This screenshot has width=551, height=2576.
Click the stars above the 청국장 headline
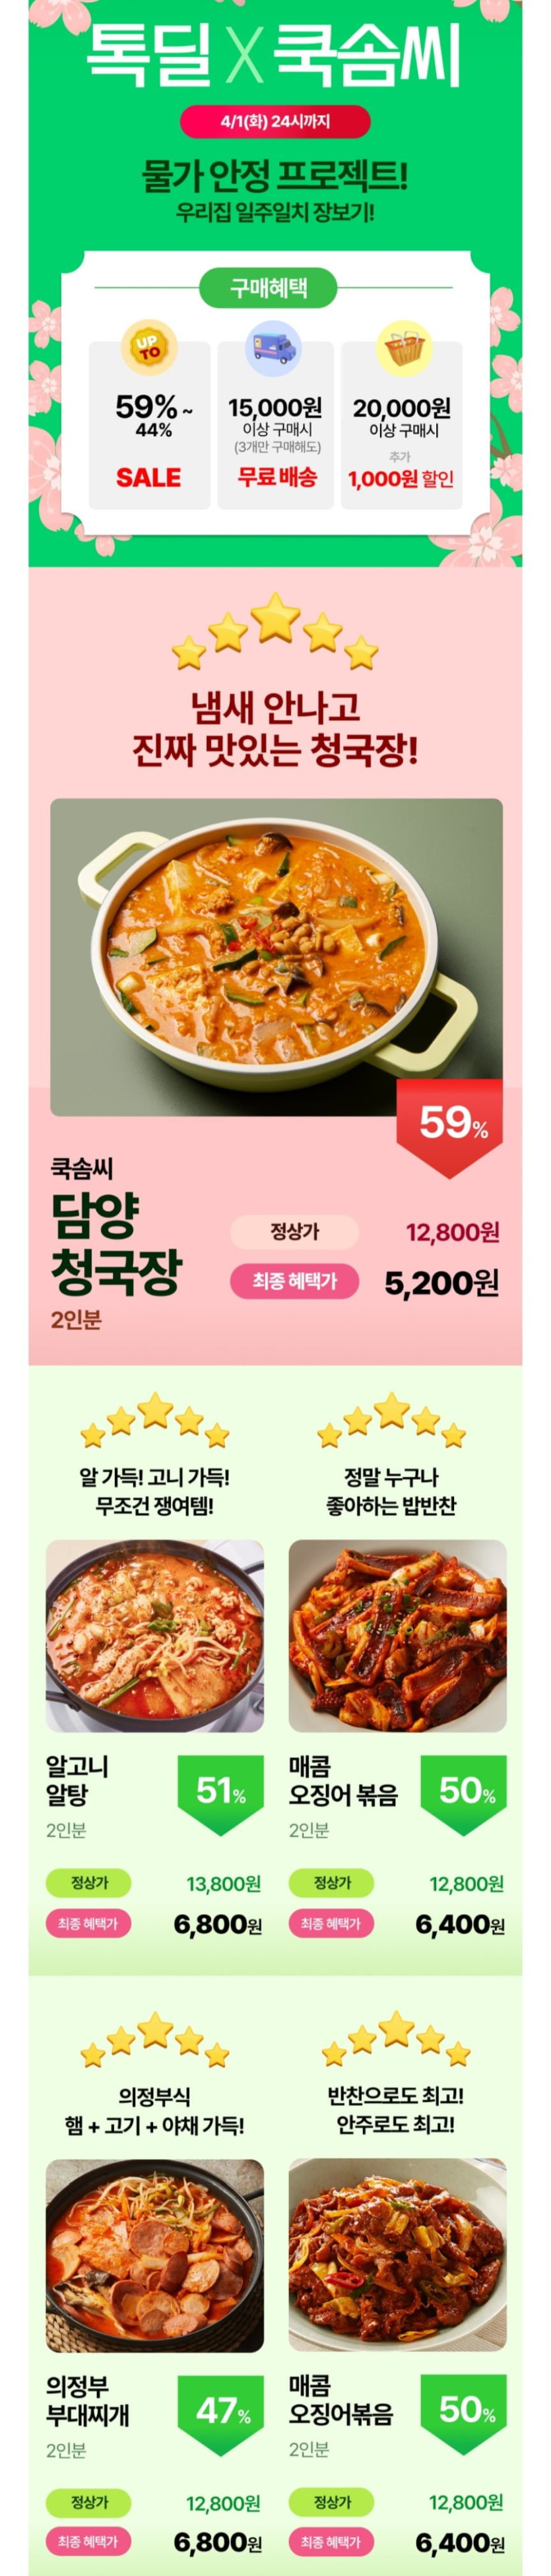click(275, 630)
